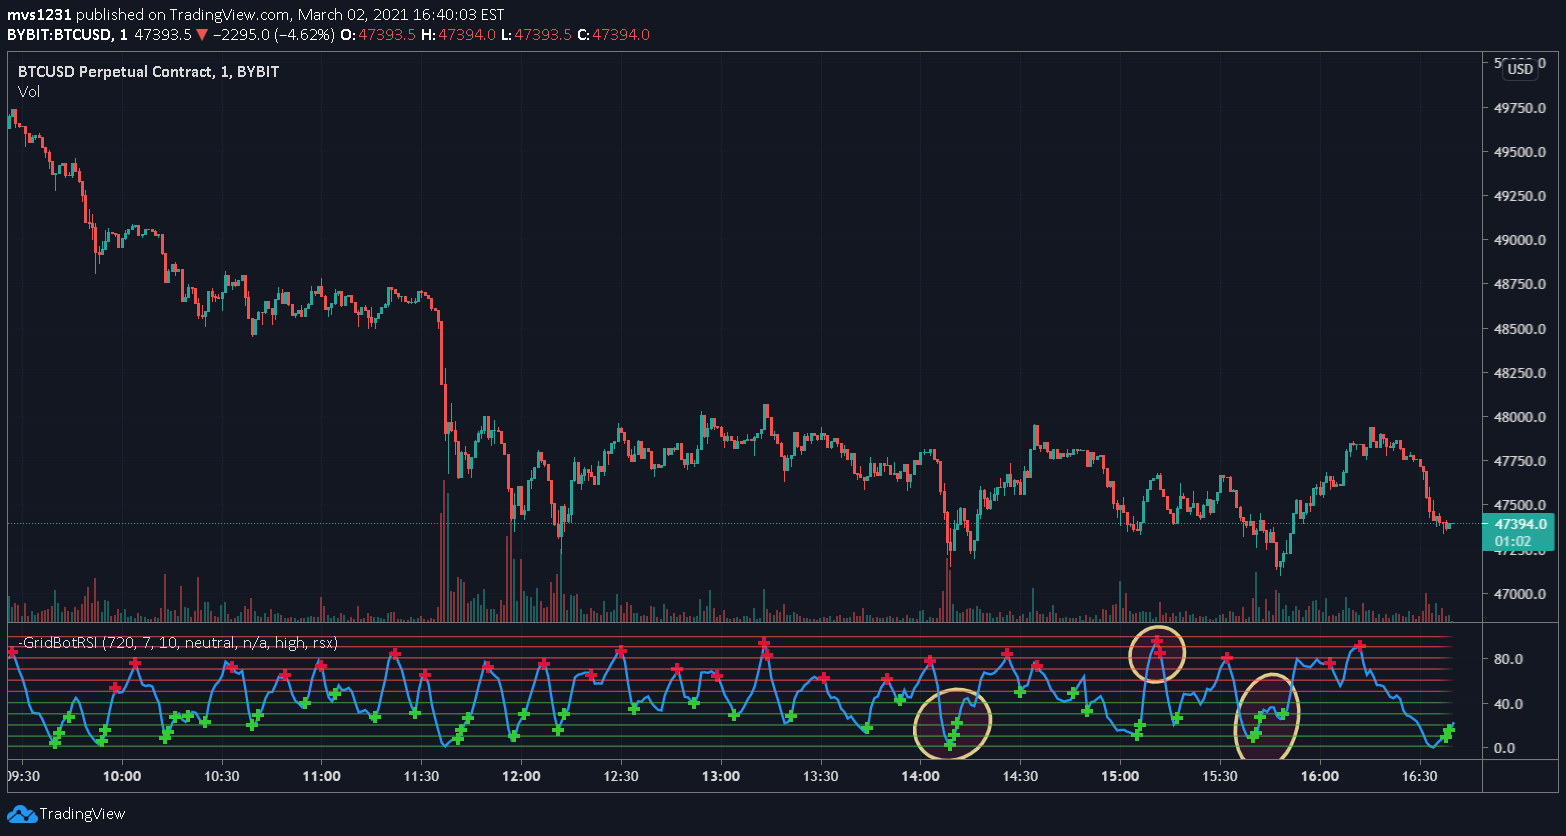This screenshot has width=1566, height=836.
Task: Open the USD currency selector
Action: click(x=1520, y=69)
